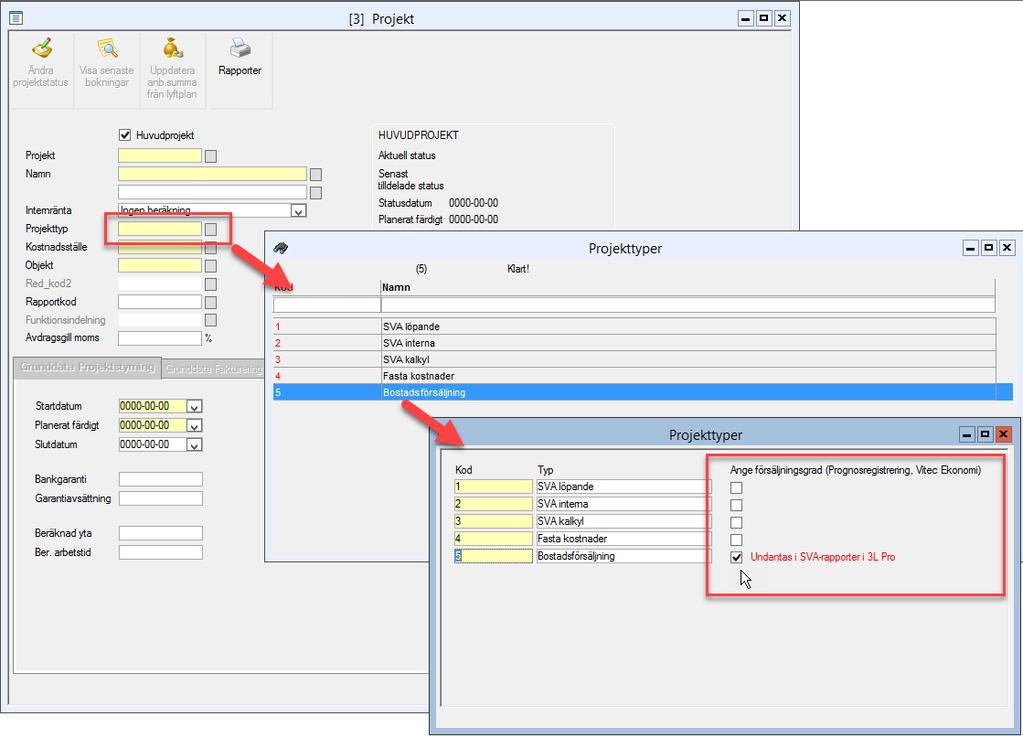Click Kod field 1 in Projekttyper editor
1023x738 pixels.
click(493, 486)
